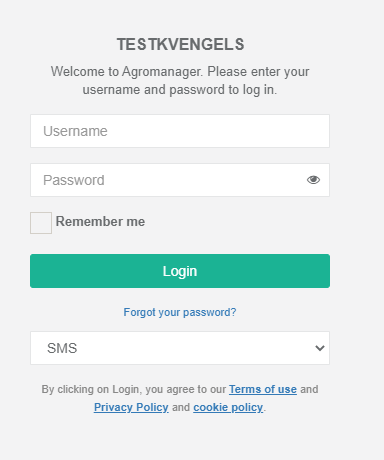Open the SMS dropdown
The width and height of the screenshot is (384, 460).
point(180,348)
